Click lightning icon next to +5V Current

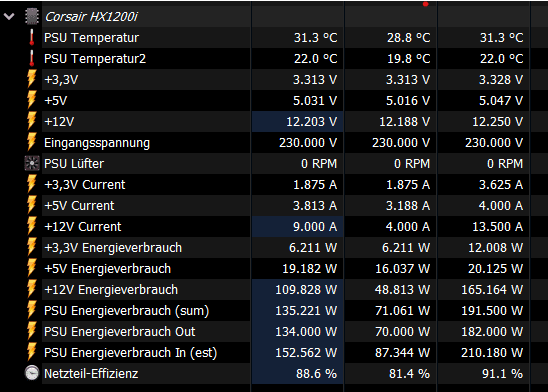(31, 205)
